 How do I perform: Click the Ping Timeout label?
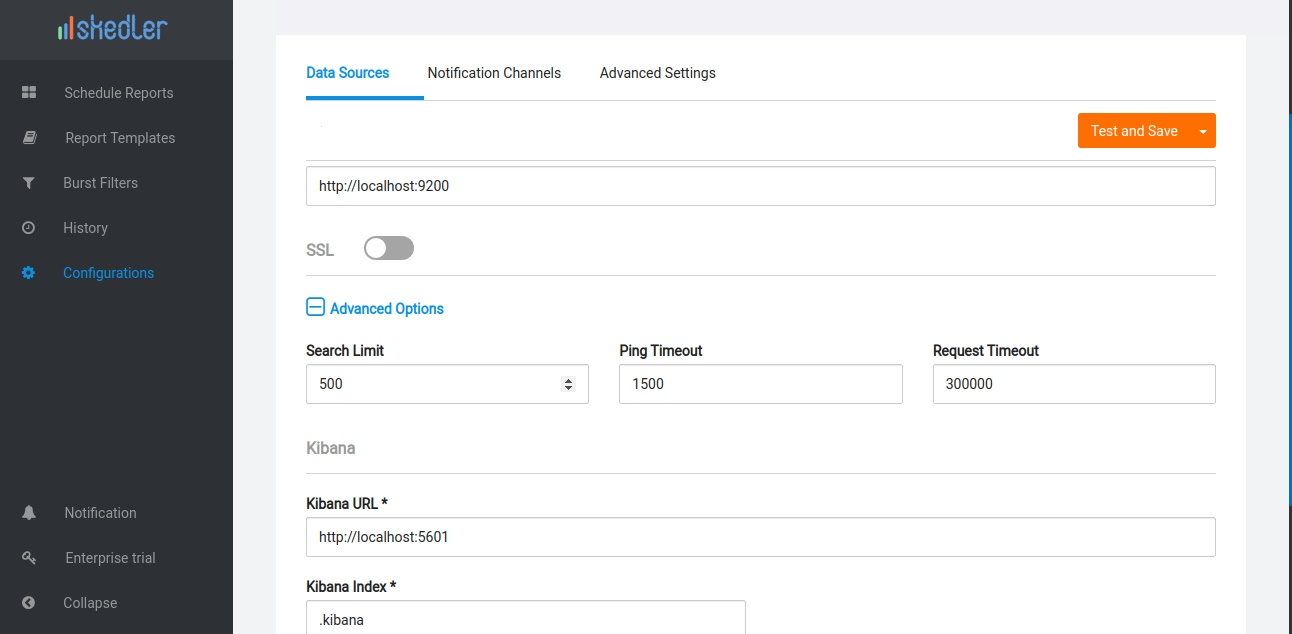(x=661, y=351)
